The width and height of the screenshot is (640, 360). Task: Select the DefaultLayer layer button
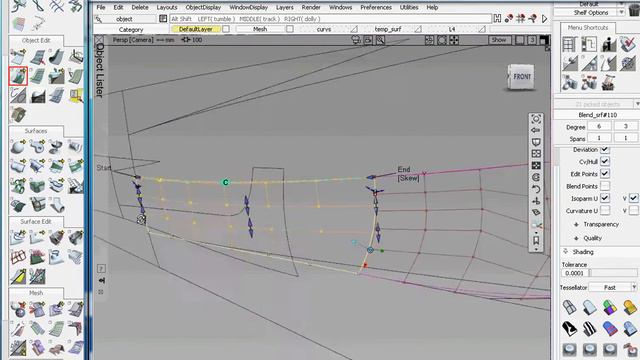tap(196, 29)
